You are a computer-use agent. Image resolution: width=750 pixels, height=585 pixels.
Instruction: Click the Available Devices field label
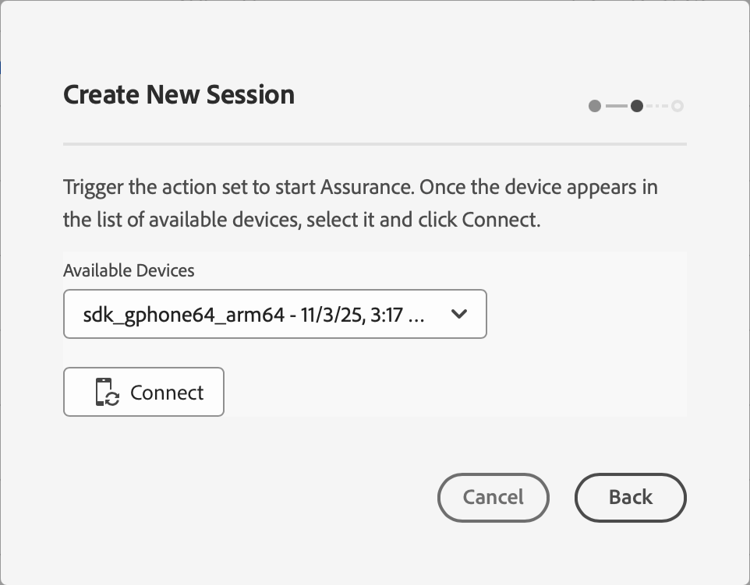pos(129,270)
